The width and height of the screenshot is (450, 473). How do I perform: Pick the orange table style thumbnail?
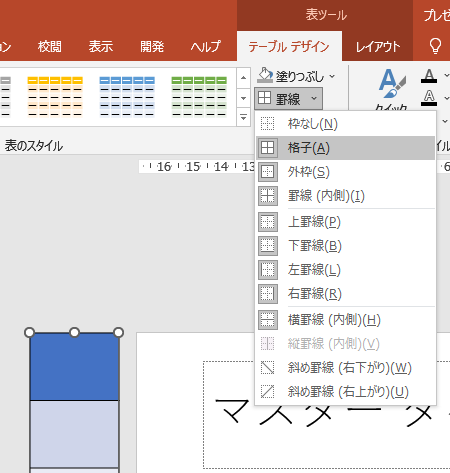55,97
